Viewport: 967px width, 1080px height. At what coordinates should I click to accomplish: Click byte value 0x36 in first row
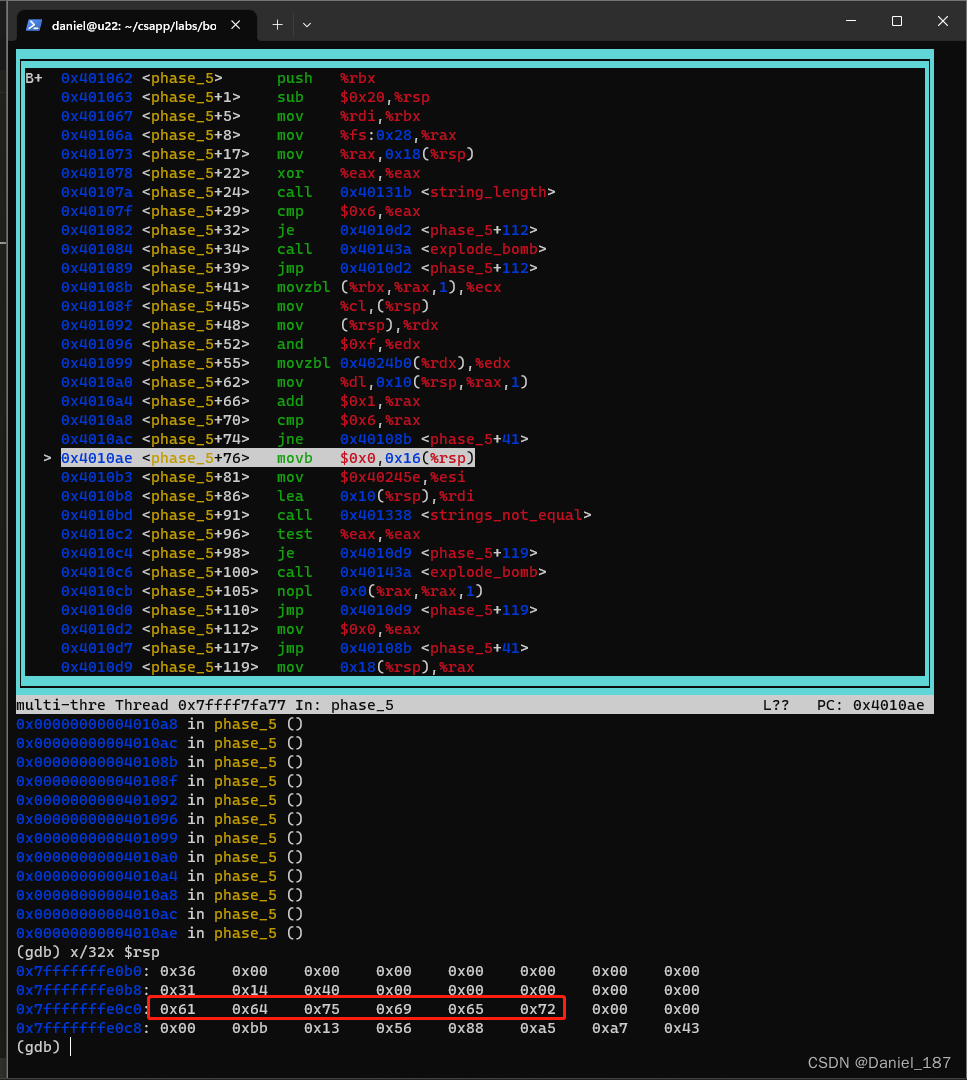click(178, 971)
